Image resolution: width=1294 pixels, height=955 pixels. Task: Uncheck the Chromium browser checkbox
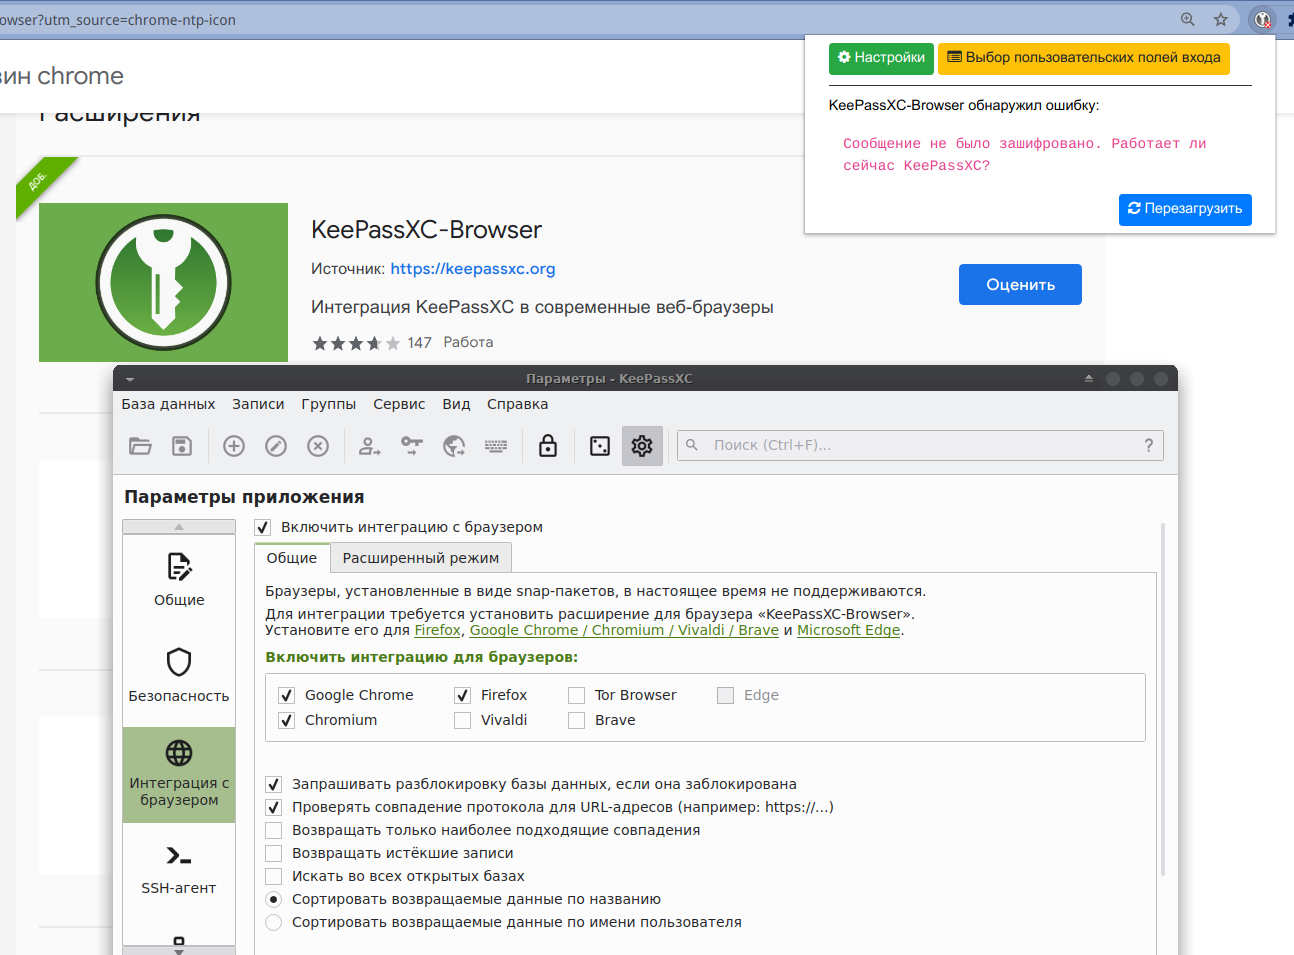tap(286, 721)
